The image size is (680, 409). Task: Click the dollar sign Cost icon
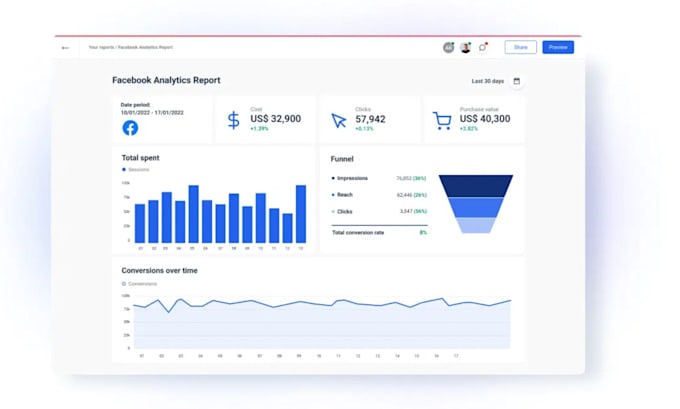click(233, 120)
